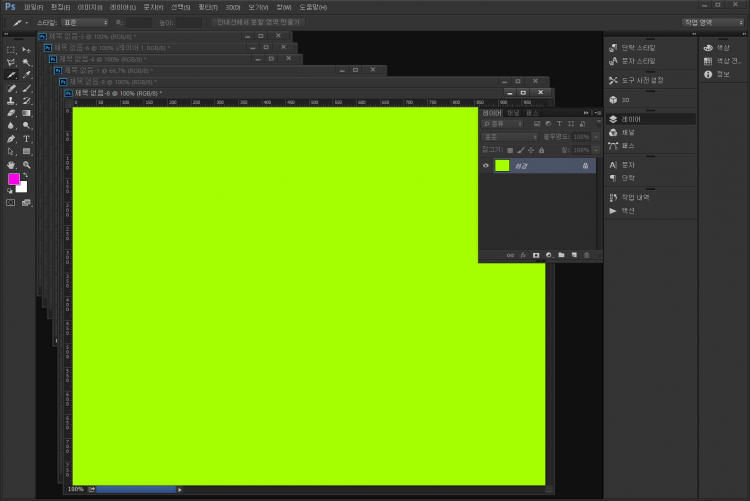The width and height of the screenshot is (750, 501).
Task: Select the Horizontal Type tool
Action: tap(27, 139)
